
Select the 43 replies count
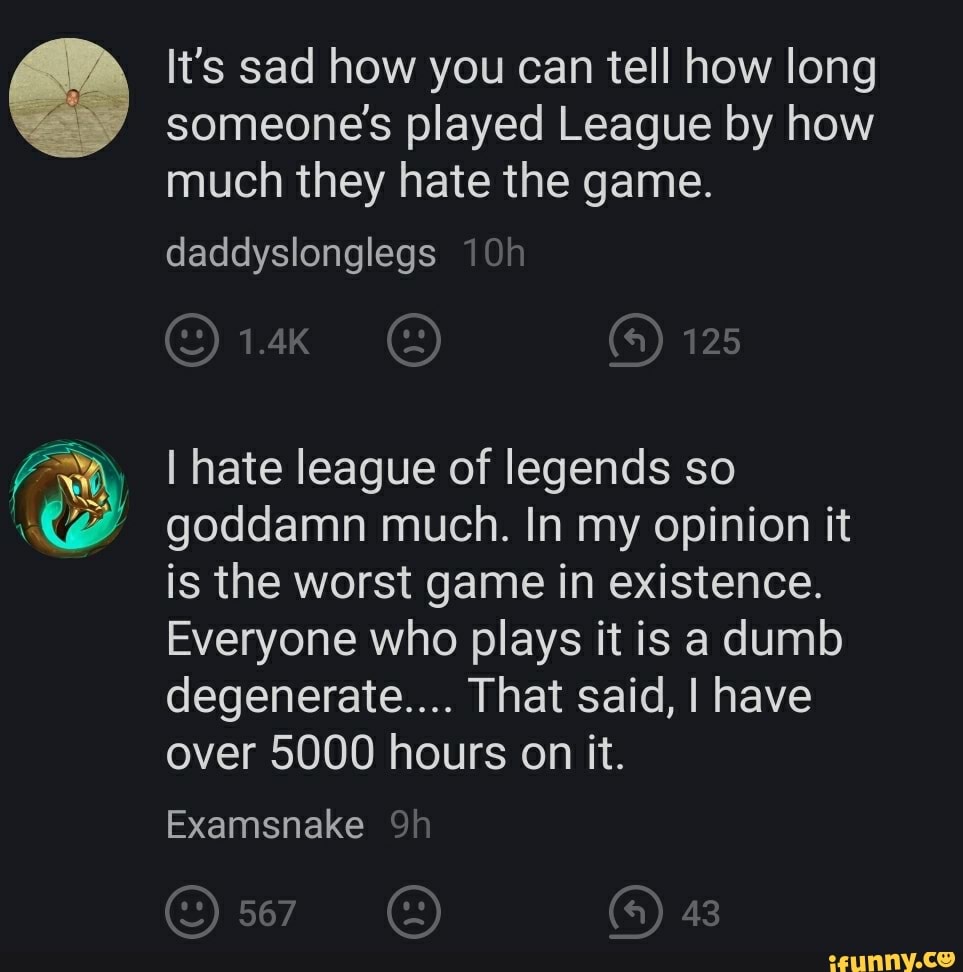(701, 913)
